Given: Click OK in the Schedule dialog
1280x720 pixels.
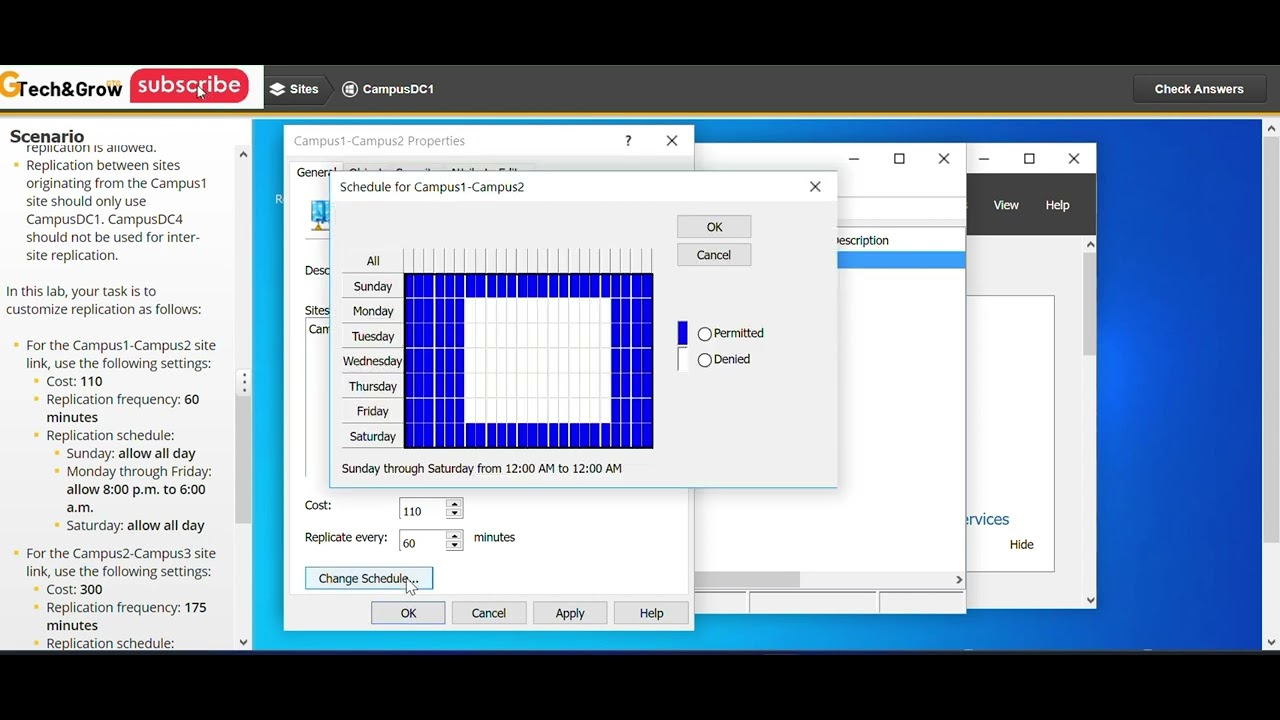Looking at the screenshot, I should (714, 227).
